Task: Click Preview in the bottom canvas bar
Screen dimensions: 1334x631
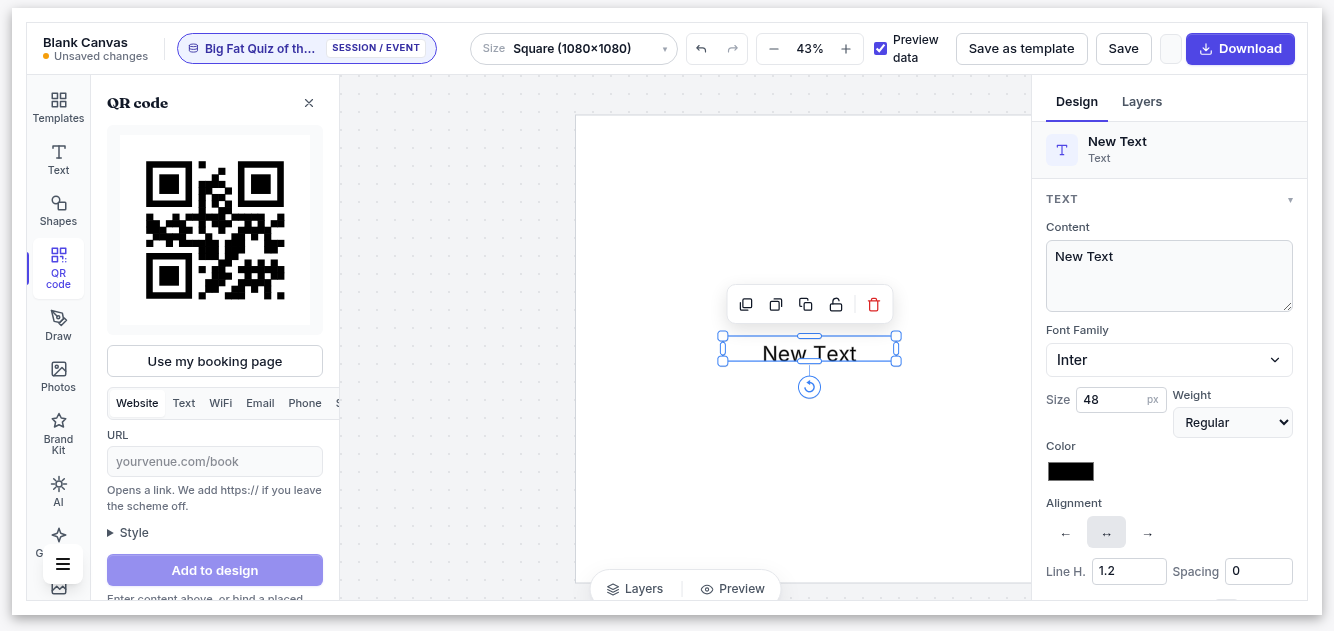Action: 733,589
